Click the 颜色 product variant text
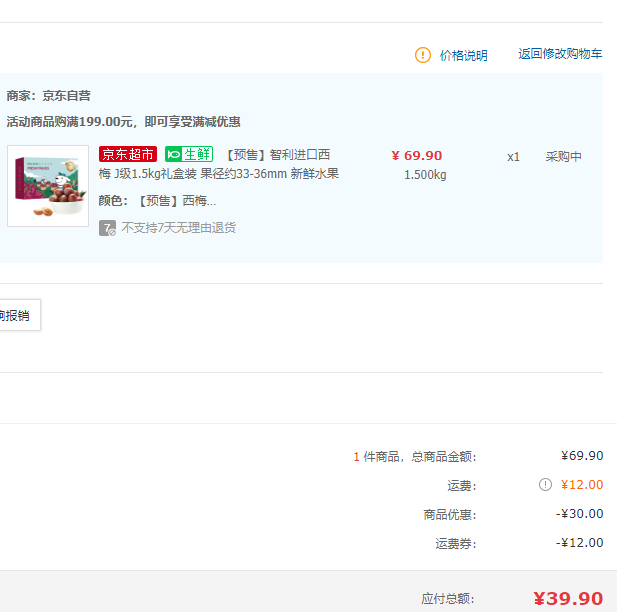The image size is (617, 612). tap(157, 201)
